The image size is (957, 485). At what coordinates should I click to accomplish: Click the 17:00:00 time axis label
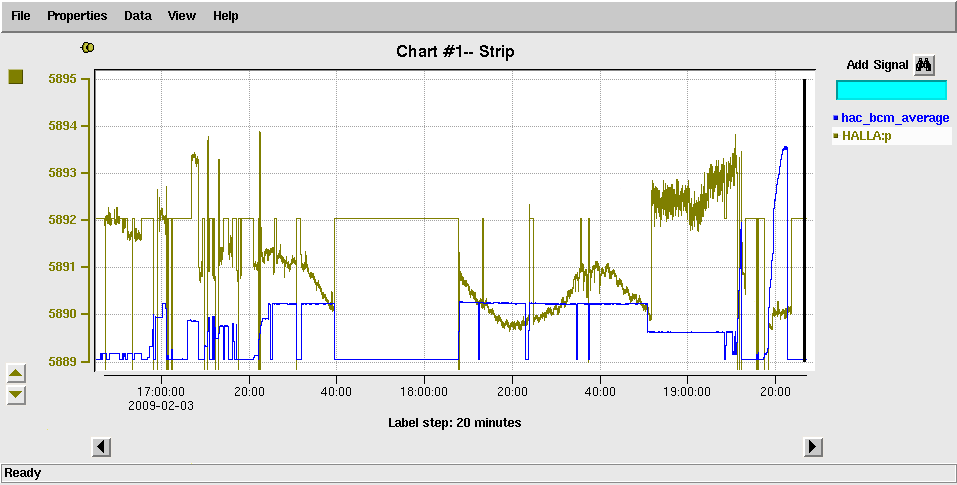[161, 392]
